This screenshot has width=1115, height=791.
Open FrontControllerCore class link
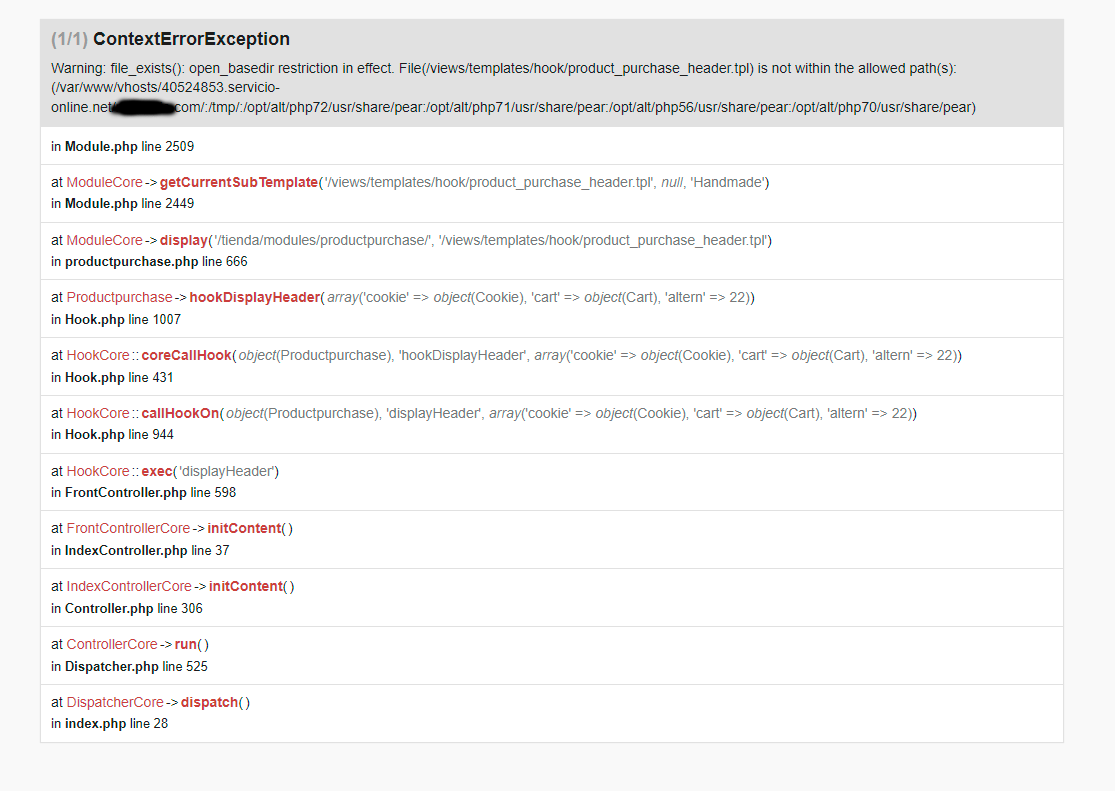pyautogui.click(x=129, y=529)
